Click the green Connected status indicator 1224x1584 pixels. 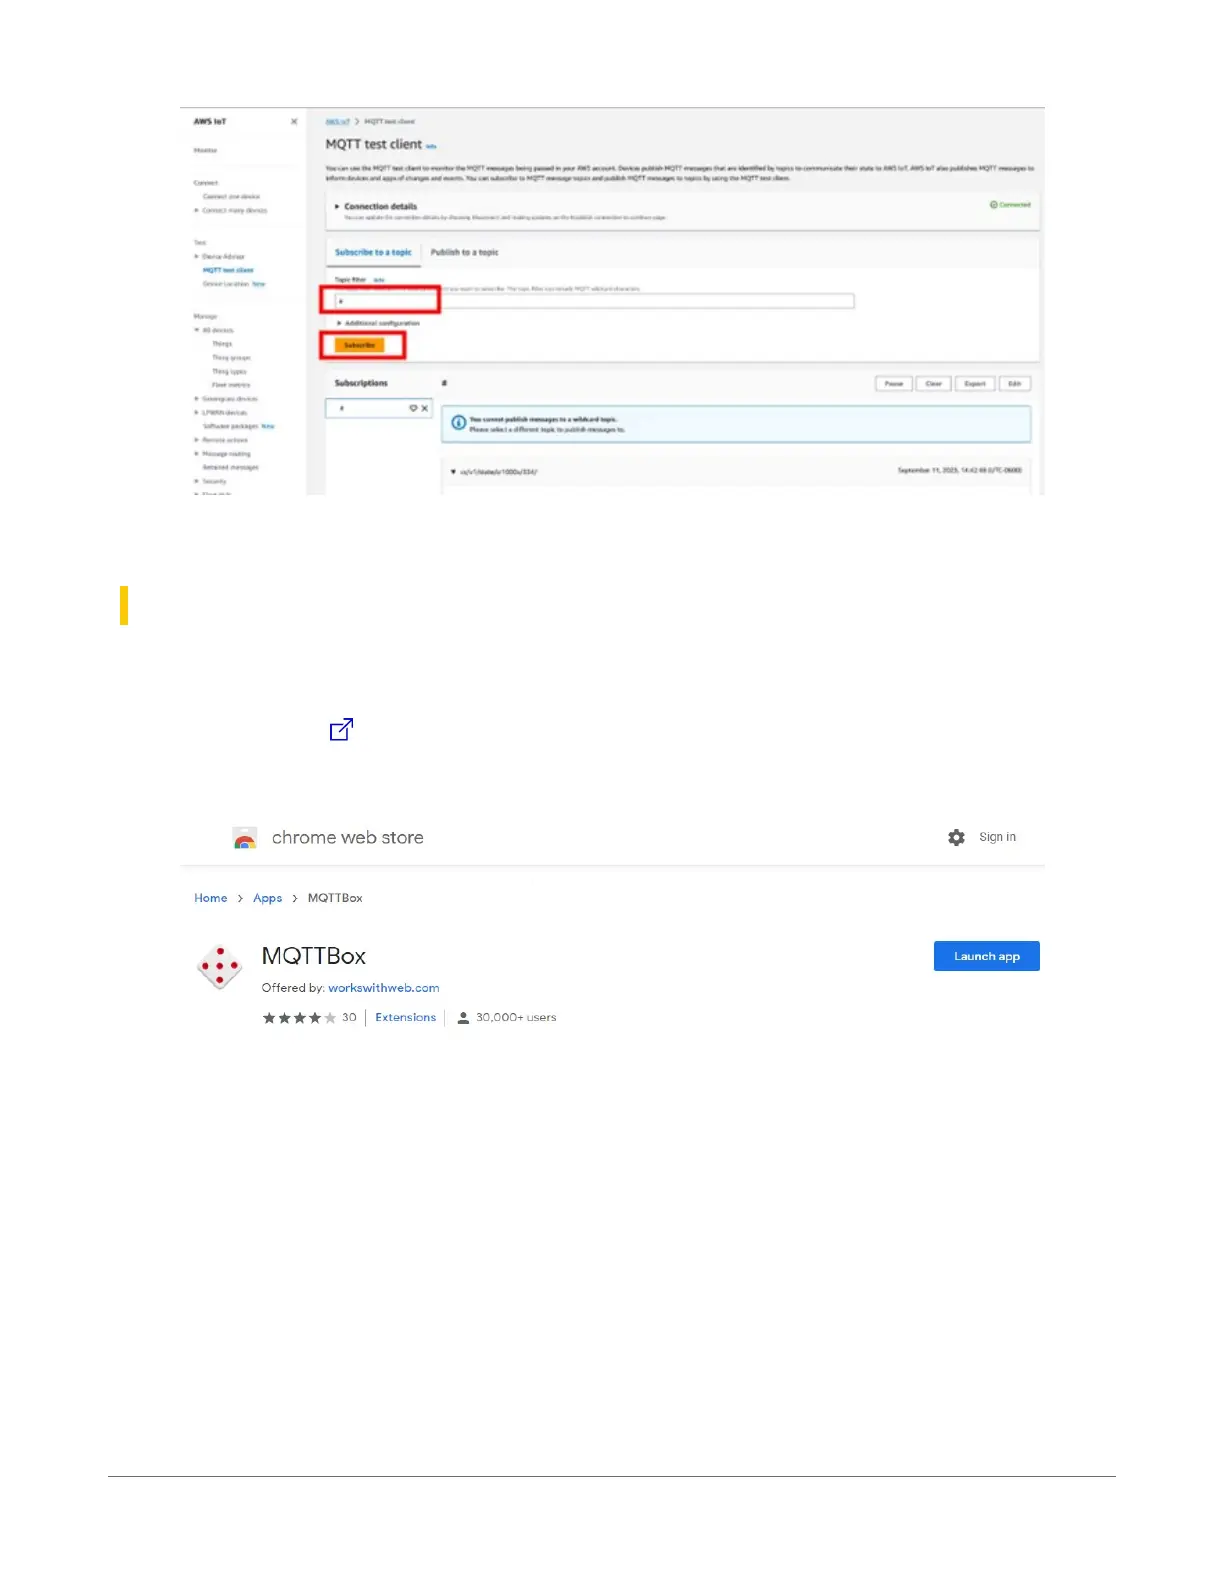pyautogui.click(x=1010, y=205)
